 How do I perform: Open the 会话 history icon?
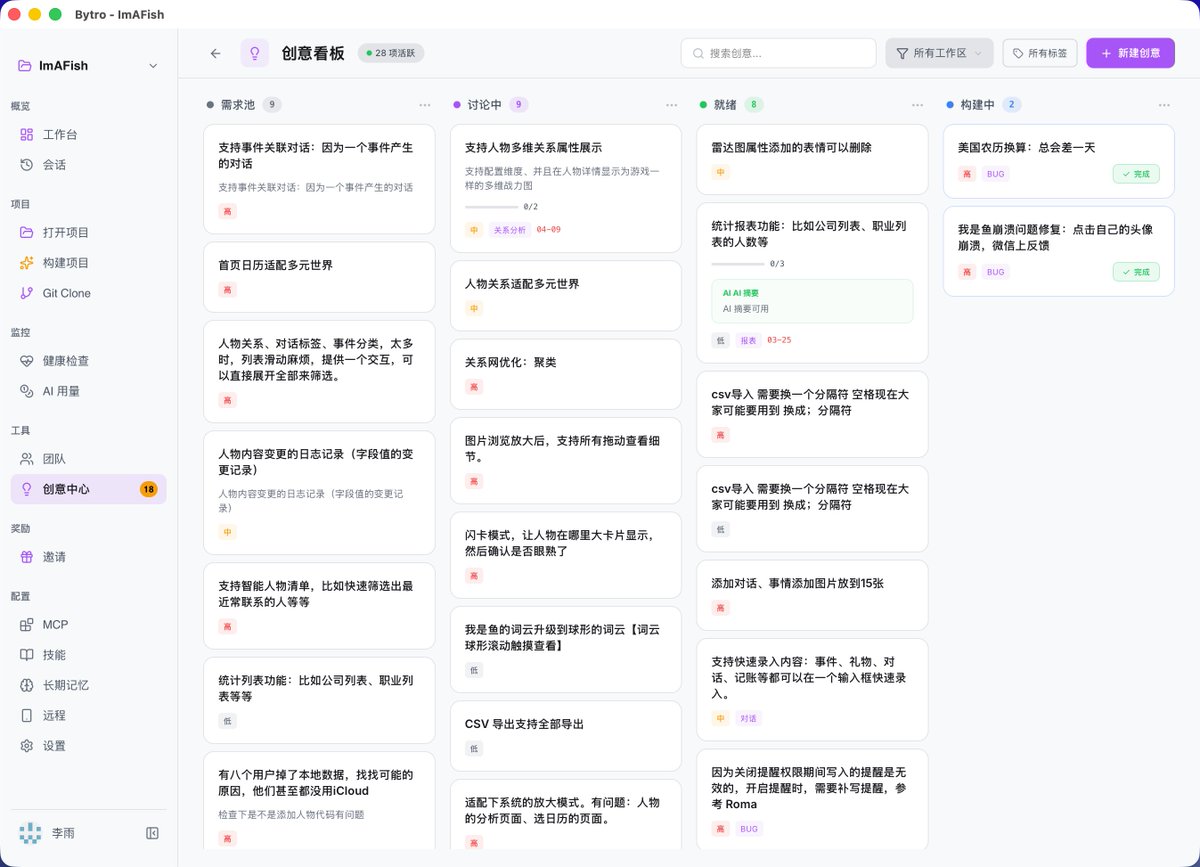[x=27, y=164]
